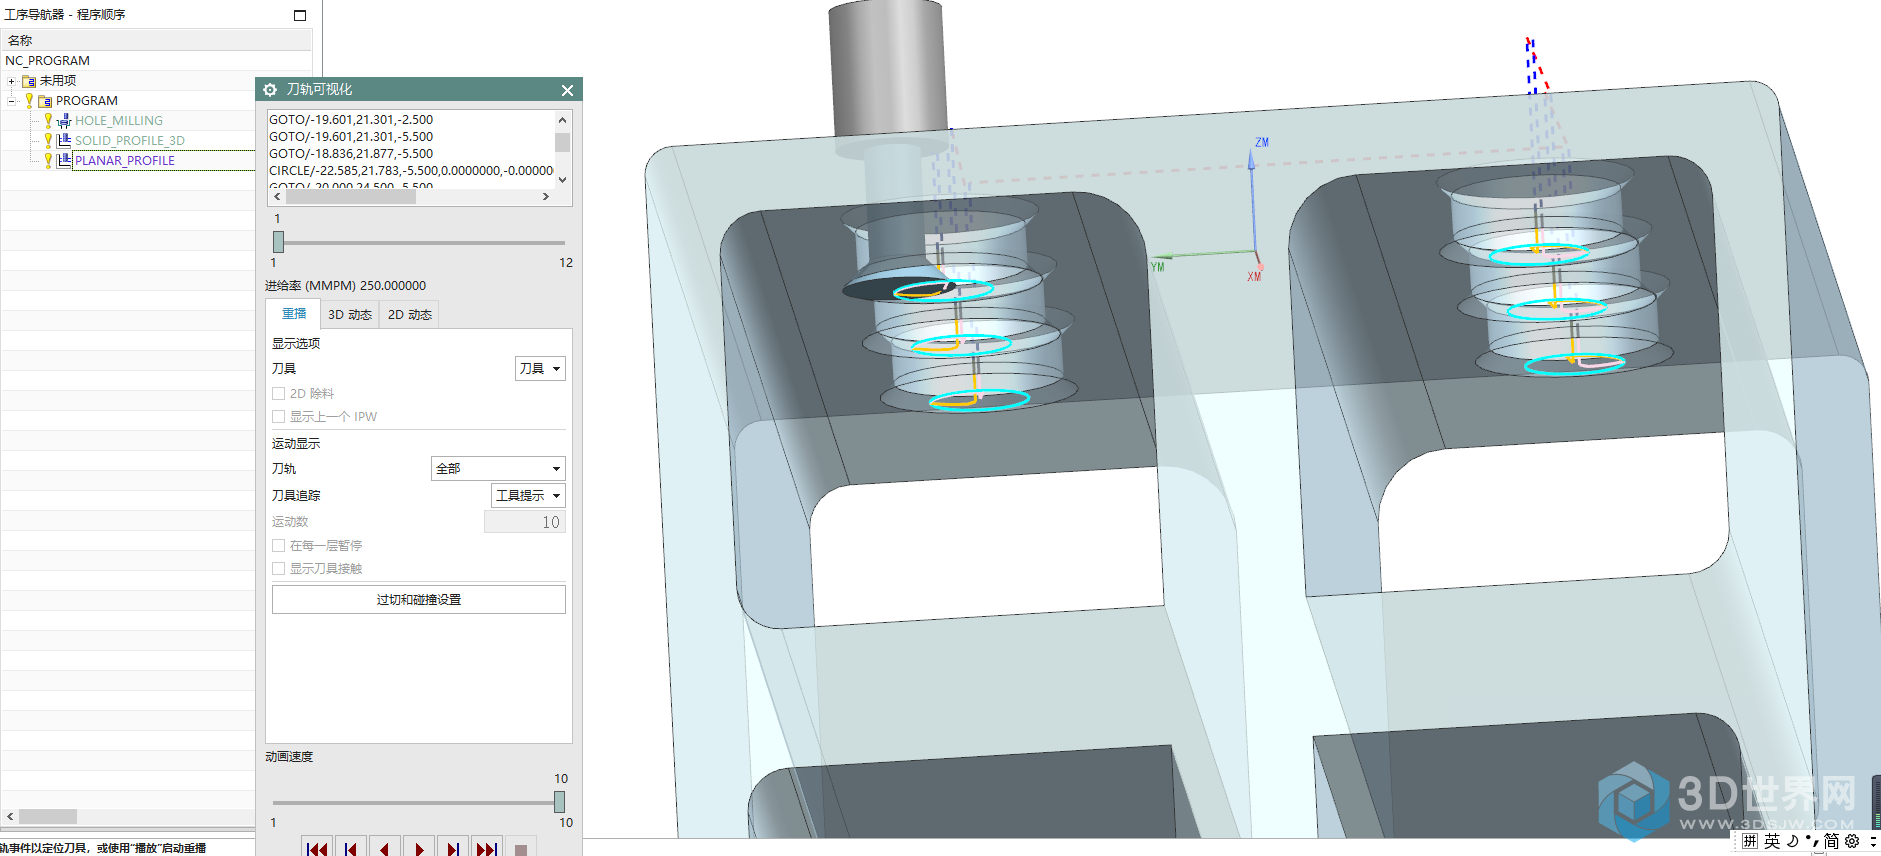Click the 简 simplified Chinese icon
The width and height of the screenshot is (1881, 856).
click(x=1831, y=841)
